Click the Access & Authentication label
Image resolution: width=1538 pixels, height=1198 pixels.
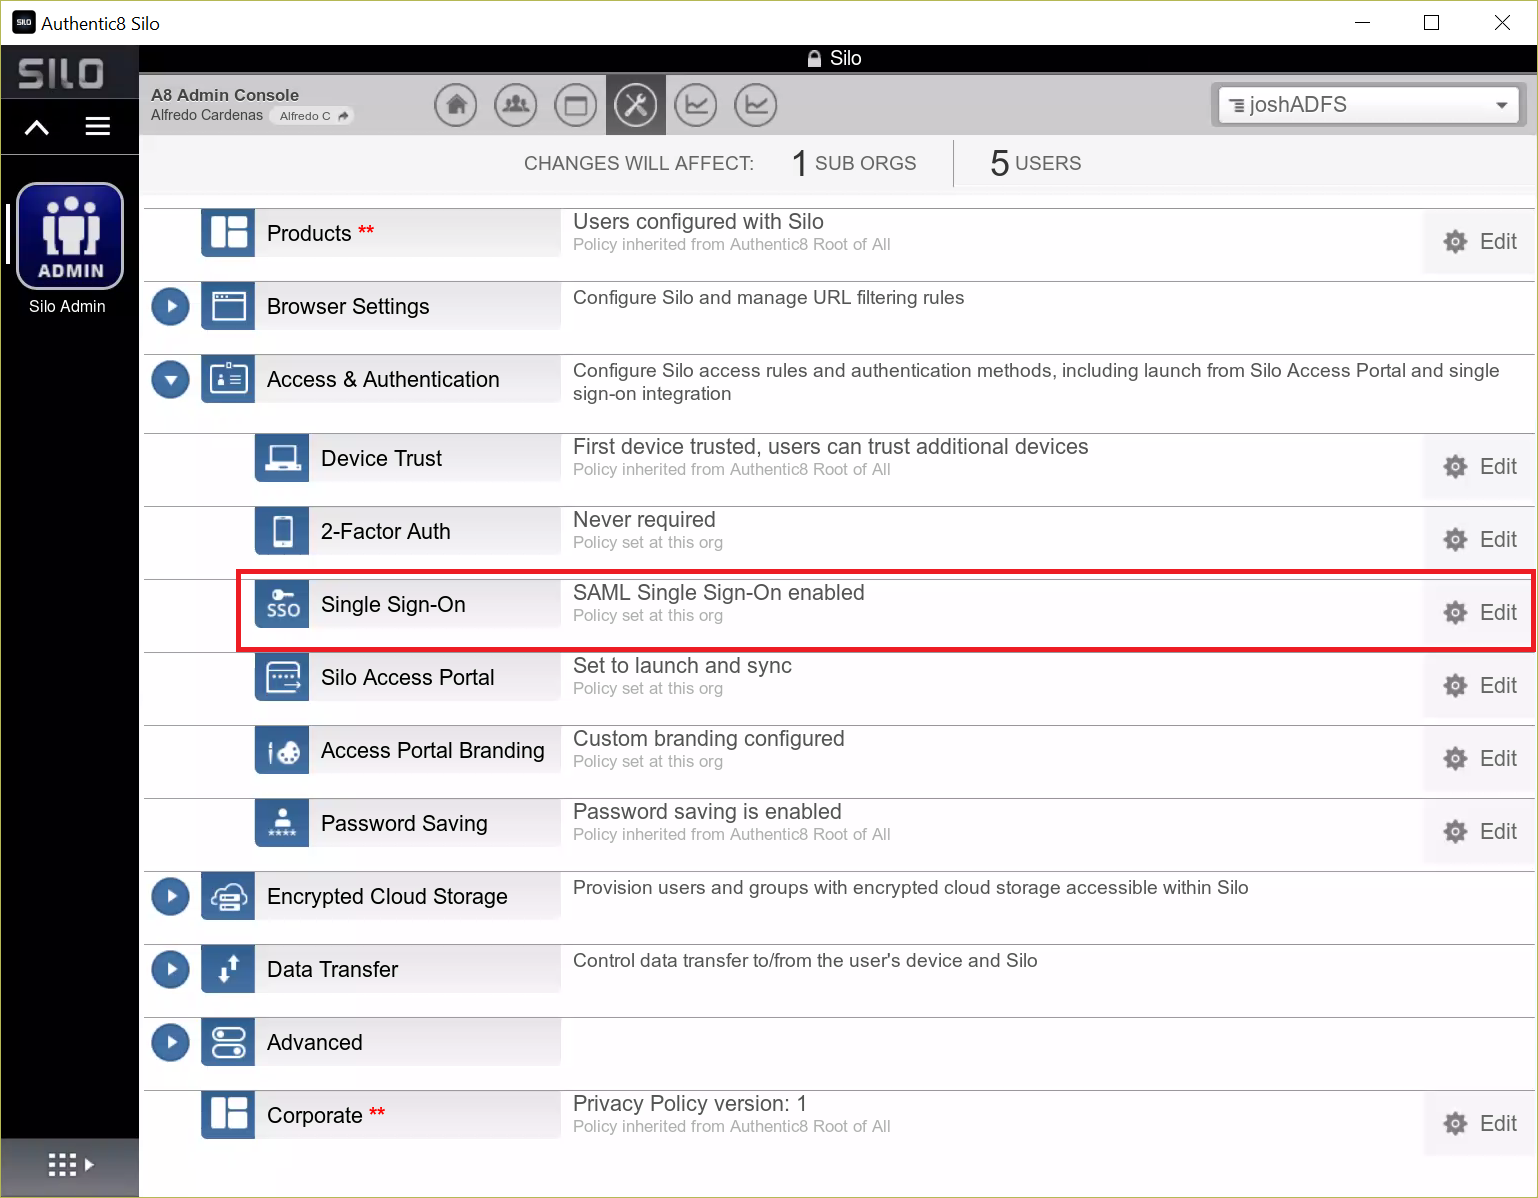pos(383,380)
